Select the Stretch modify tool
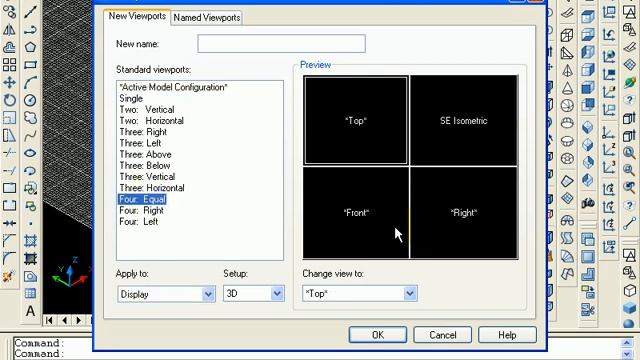The width and height of the screenshot is (640, 360). [x=9, y=136]
